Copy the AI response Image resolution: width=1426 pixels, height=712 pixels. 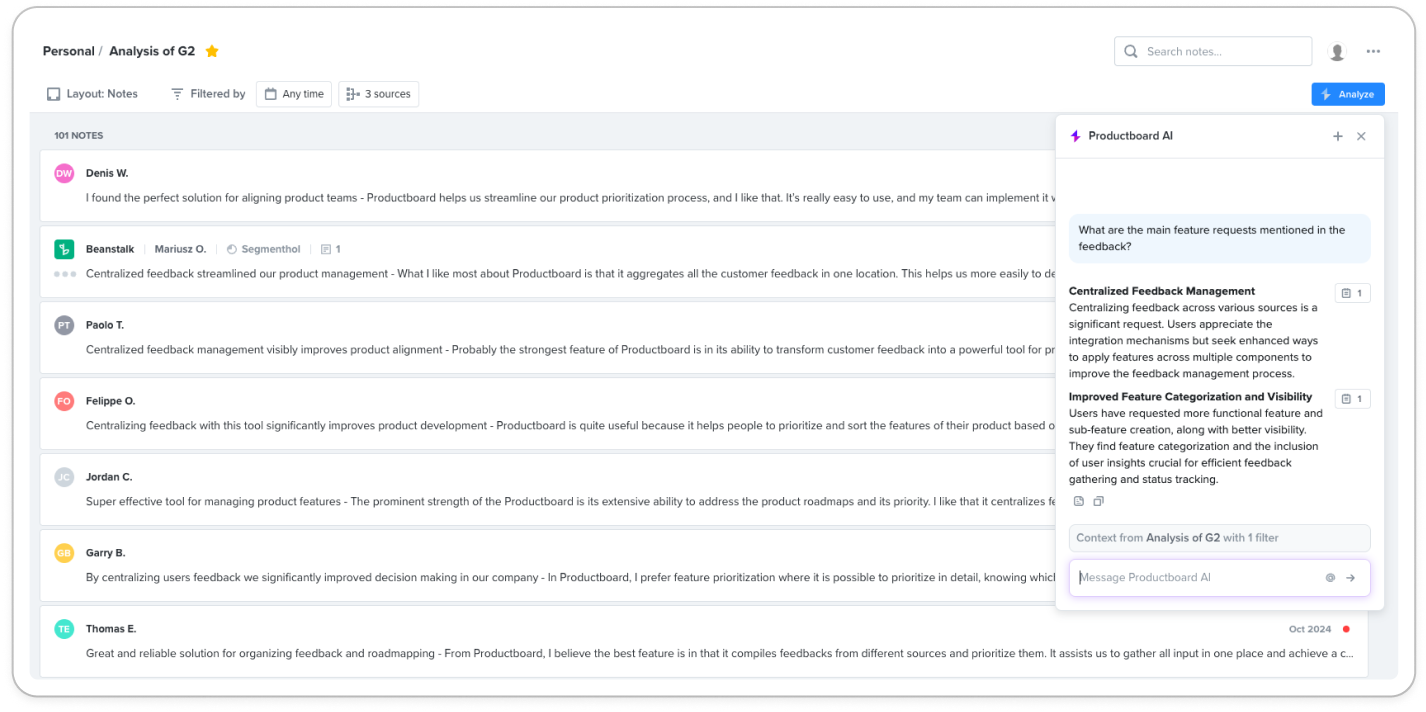[x=1099, y=501]
